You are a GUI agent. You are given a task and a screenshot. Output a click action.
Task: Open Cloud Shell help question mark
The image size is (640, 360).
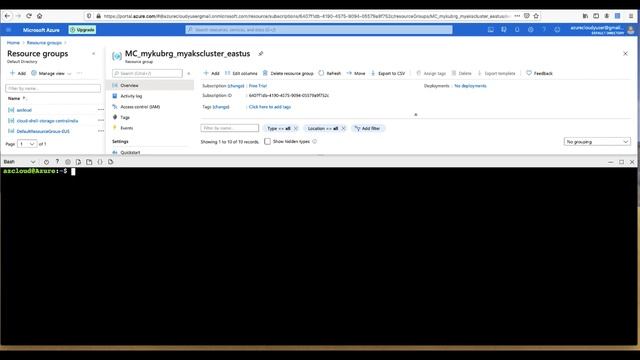(x=57, y=162)
